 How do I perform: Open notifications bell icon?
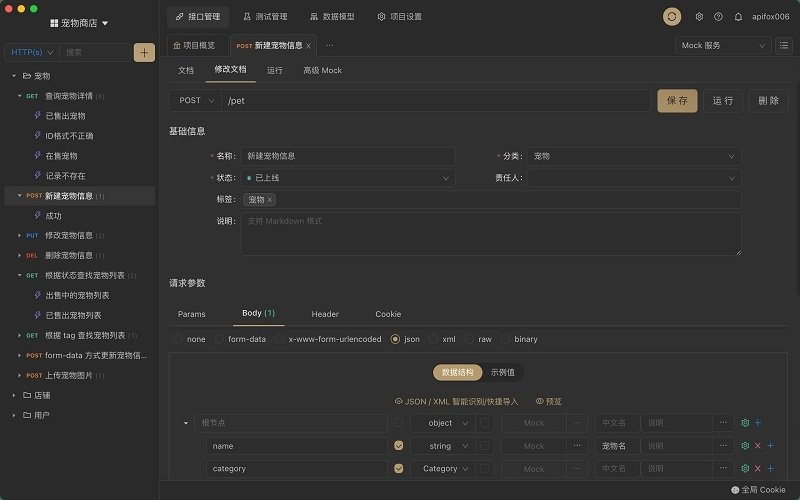[x=738, y=17]
